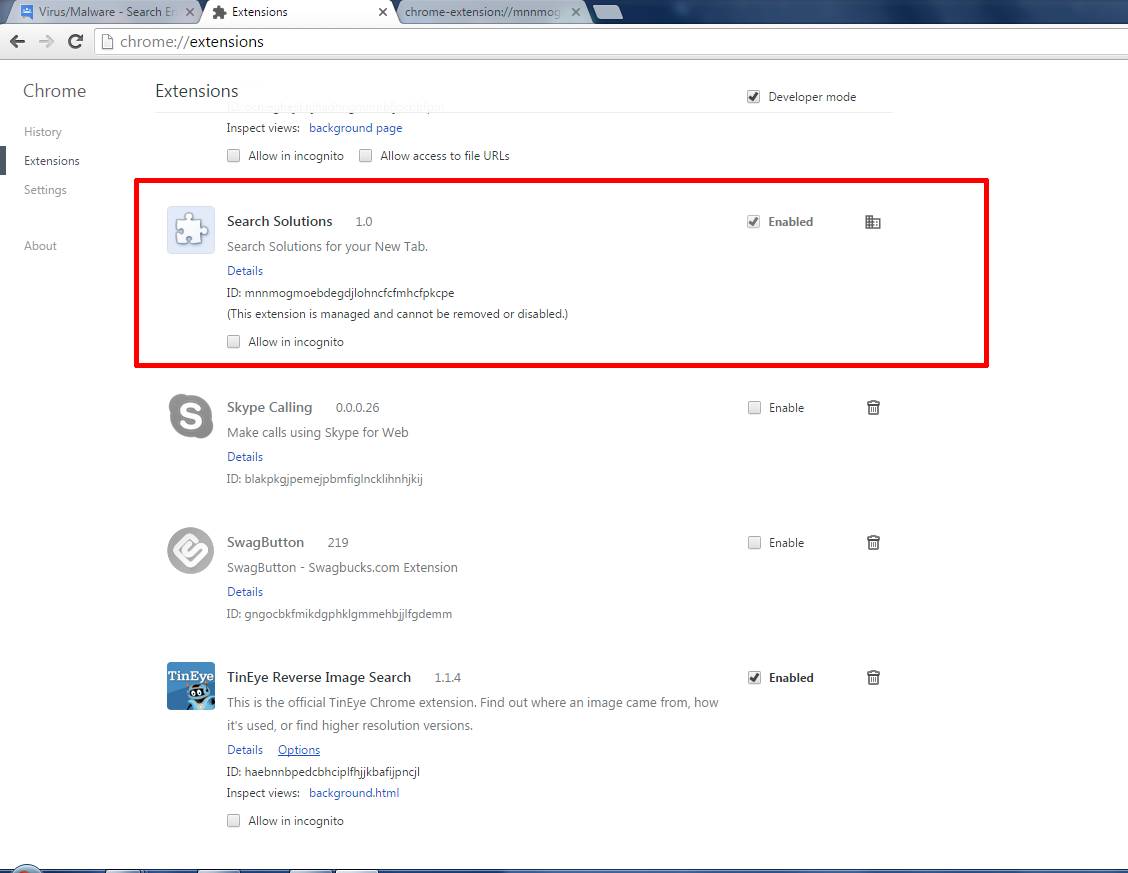The width and height of the screenshot is (1128, 873).
Task: Open Details link for Skype Calling
Action: coord(245,457)
